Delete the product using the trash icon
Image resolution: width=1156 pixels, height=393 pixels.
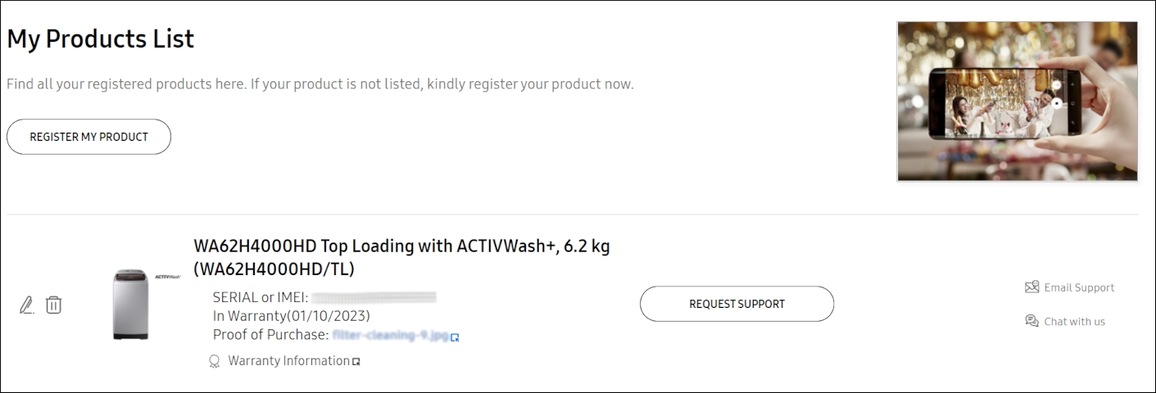(x=54, y=305)
